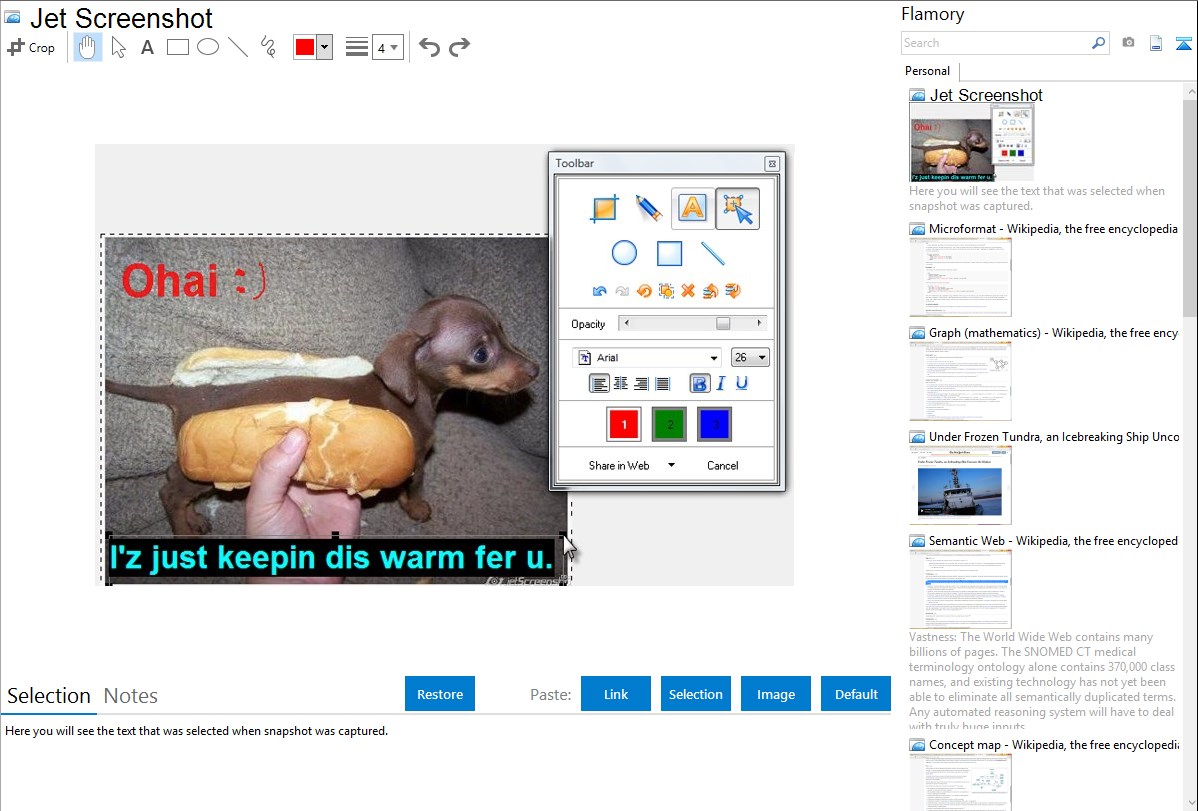Redo the last undone action
The image size is (1198, 811).
click(459, 47)
